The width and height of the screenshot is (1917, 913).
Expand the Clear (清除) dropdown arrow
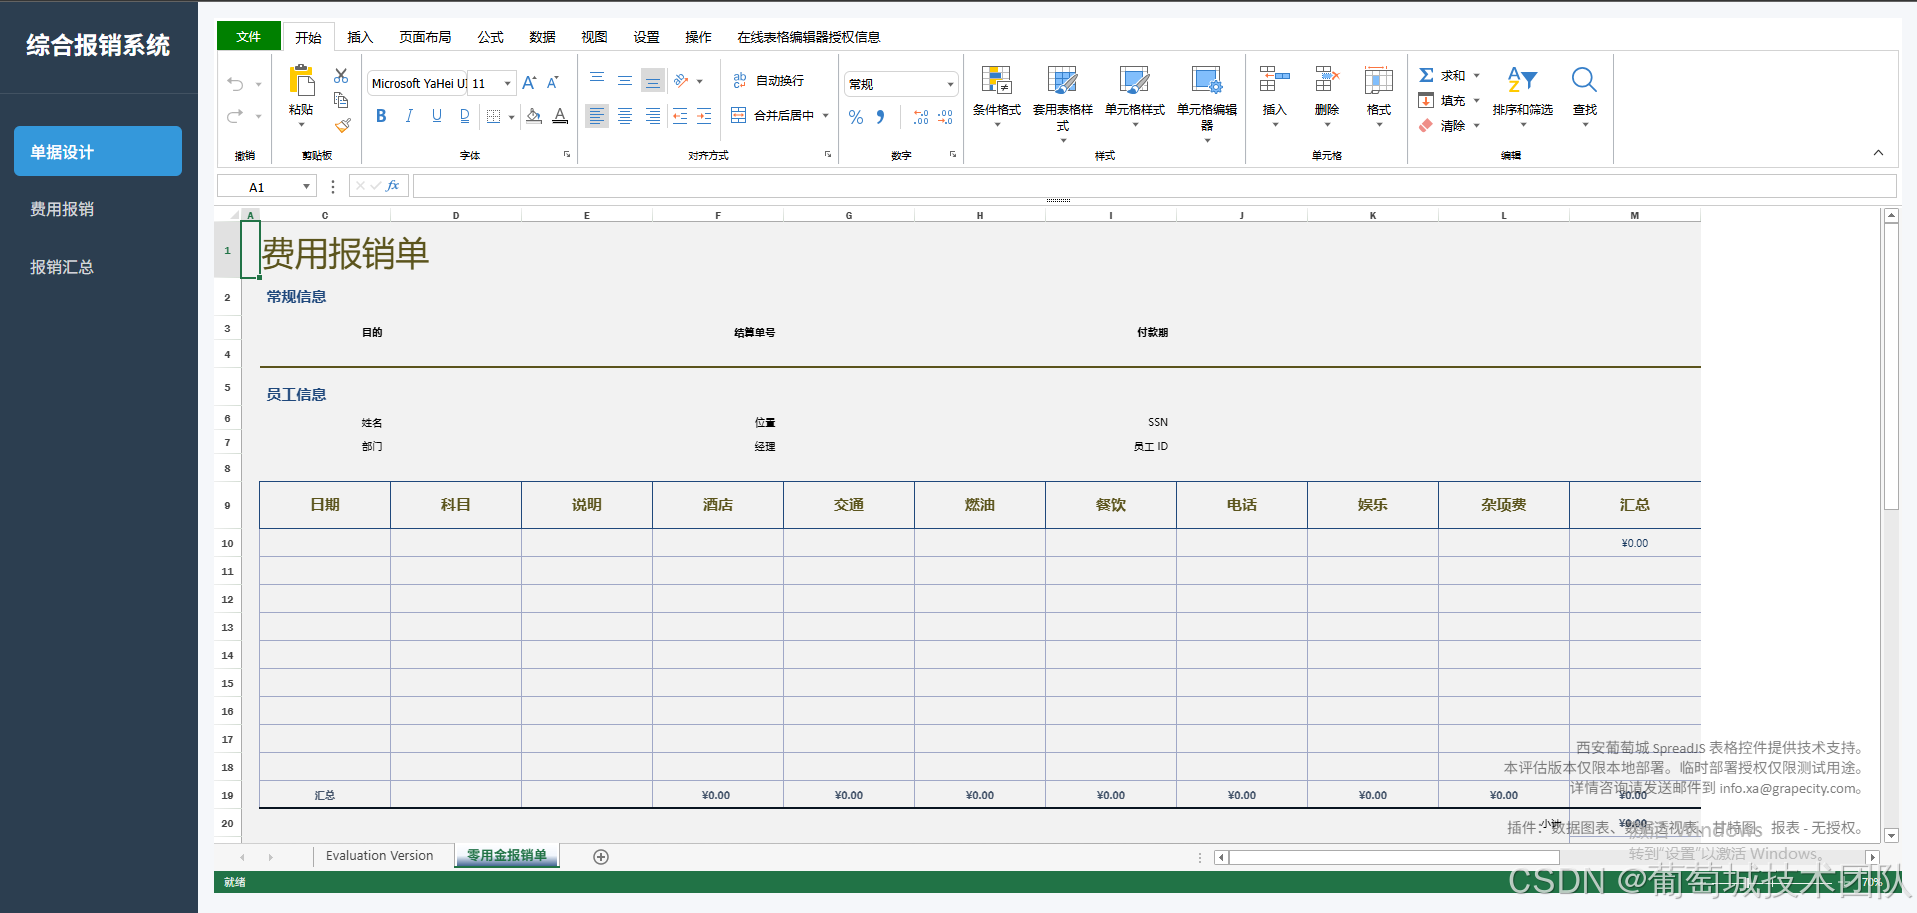point(1477,126)
